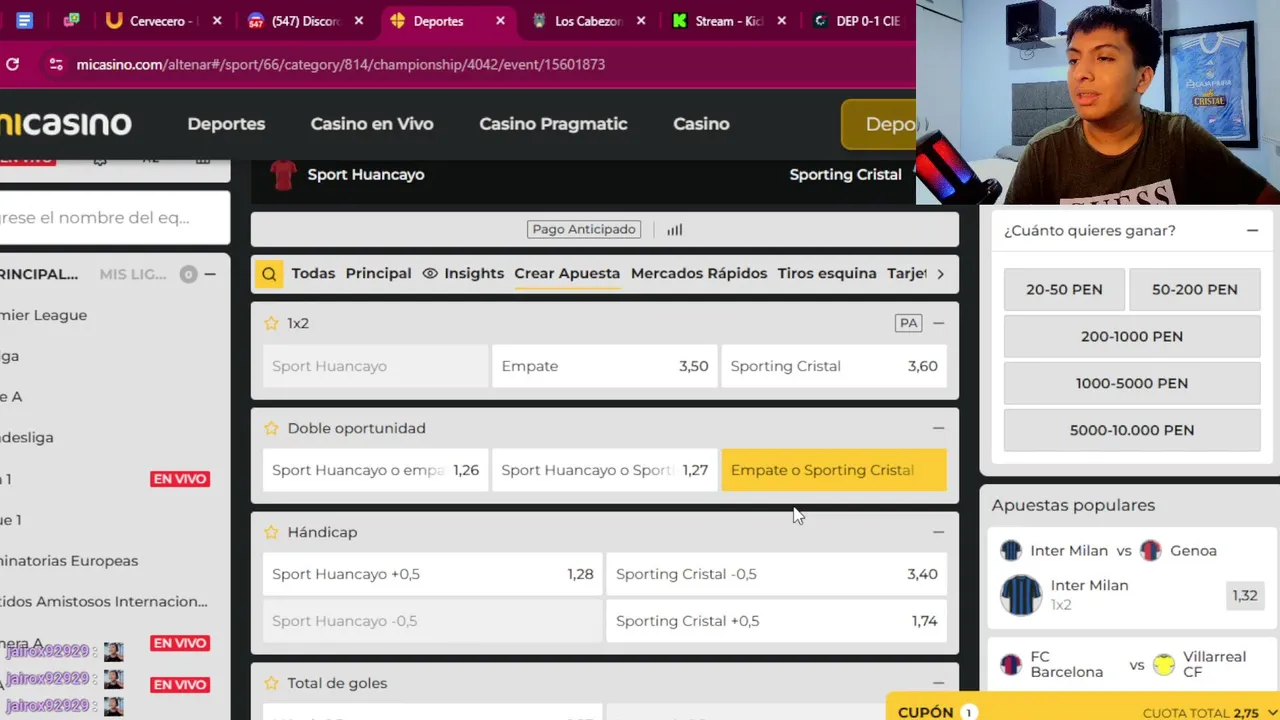This screenshot has width=1280, height=720.
Task: Open the Casino menu item
Action: click(x=701, y=124)
